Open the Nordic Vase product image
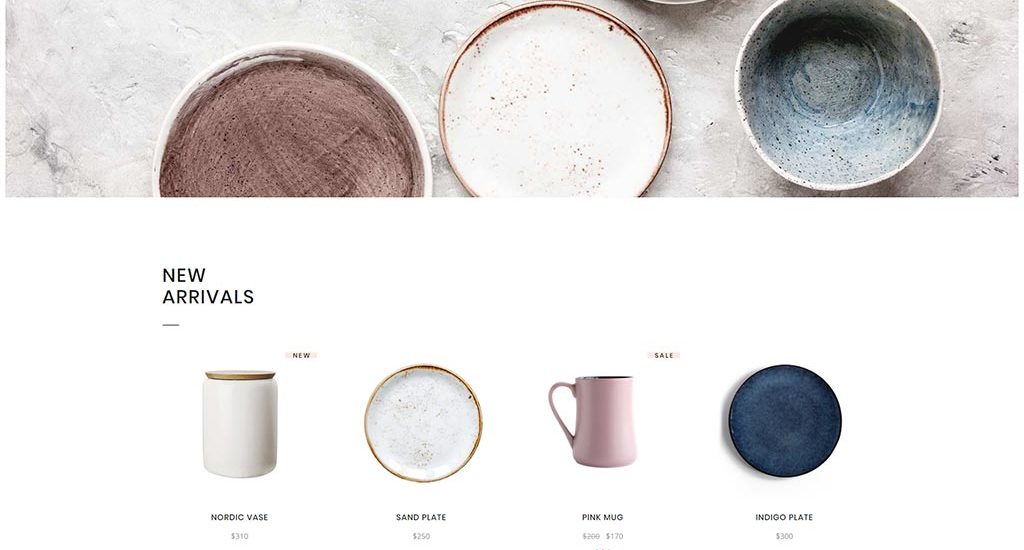The height and width of the screenshot is (550, 1024). pyautogui.click(x=240, y=423)
